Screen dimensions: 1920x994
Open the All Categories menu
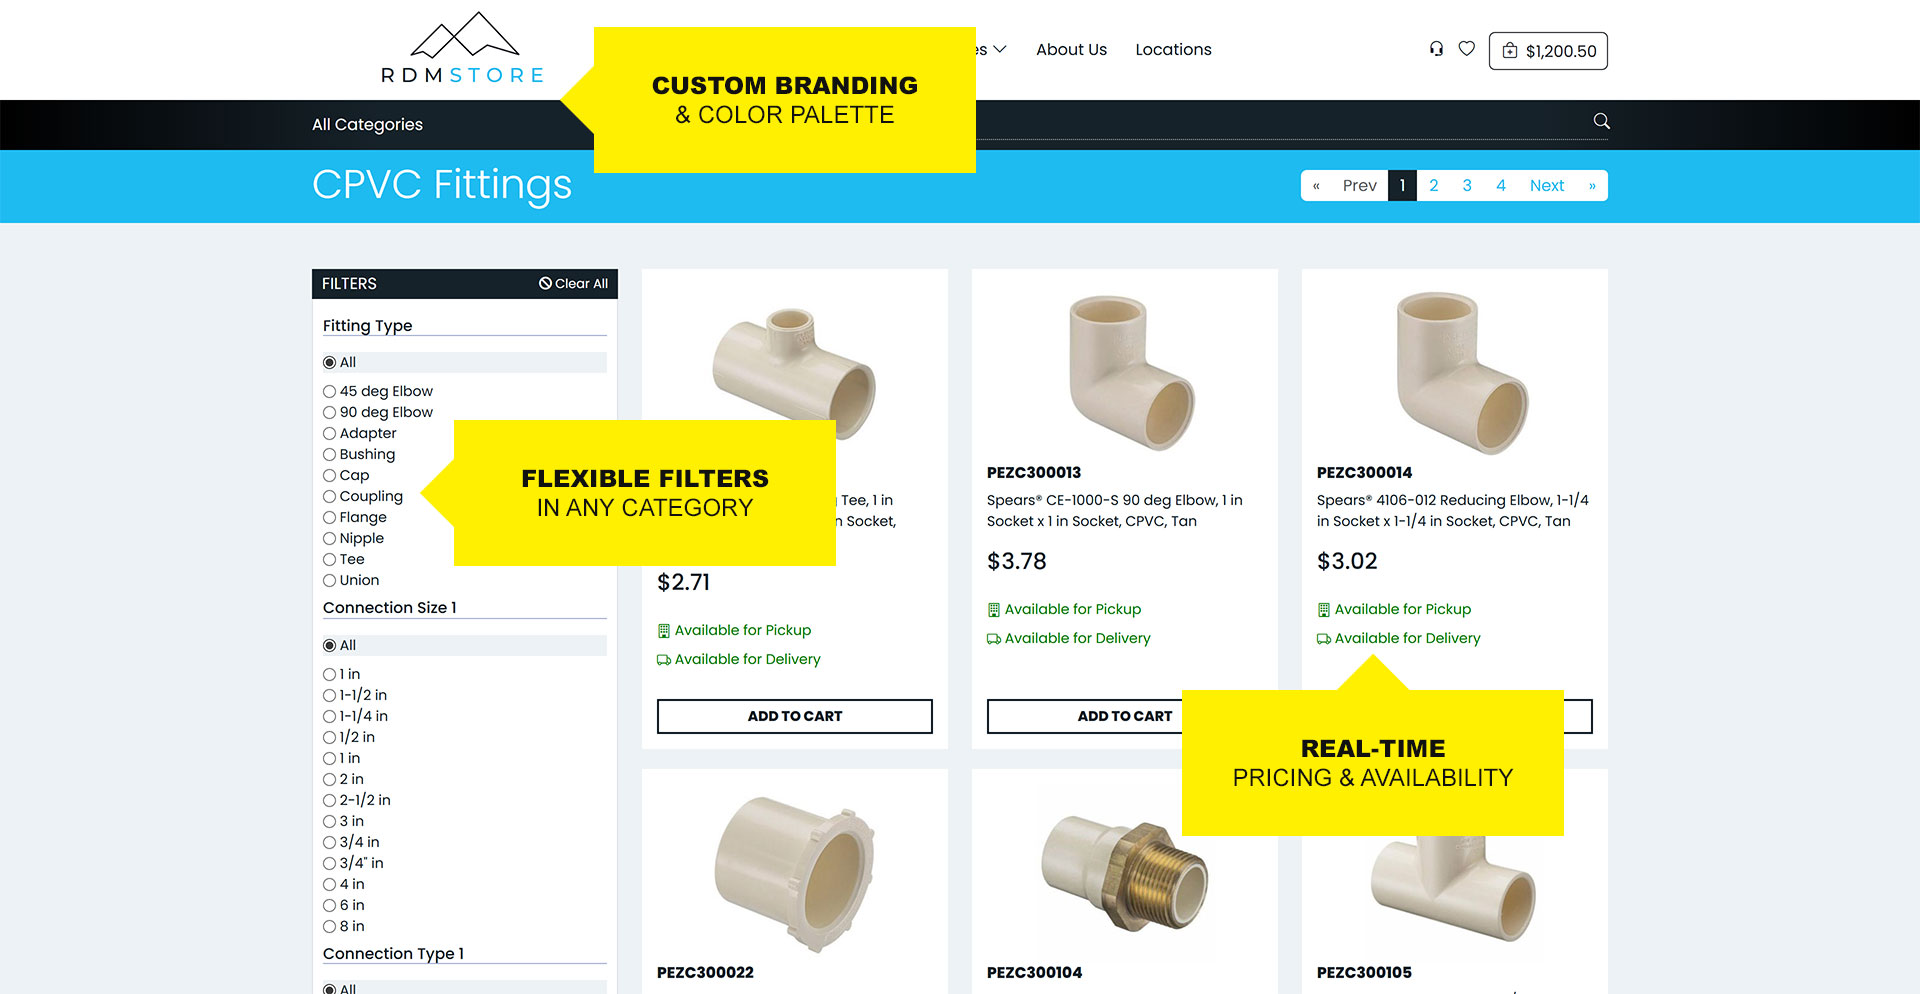367,125
